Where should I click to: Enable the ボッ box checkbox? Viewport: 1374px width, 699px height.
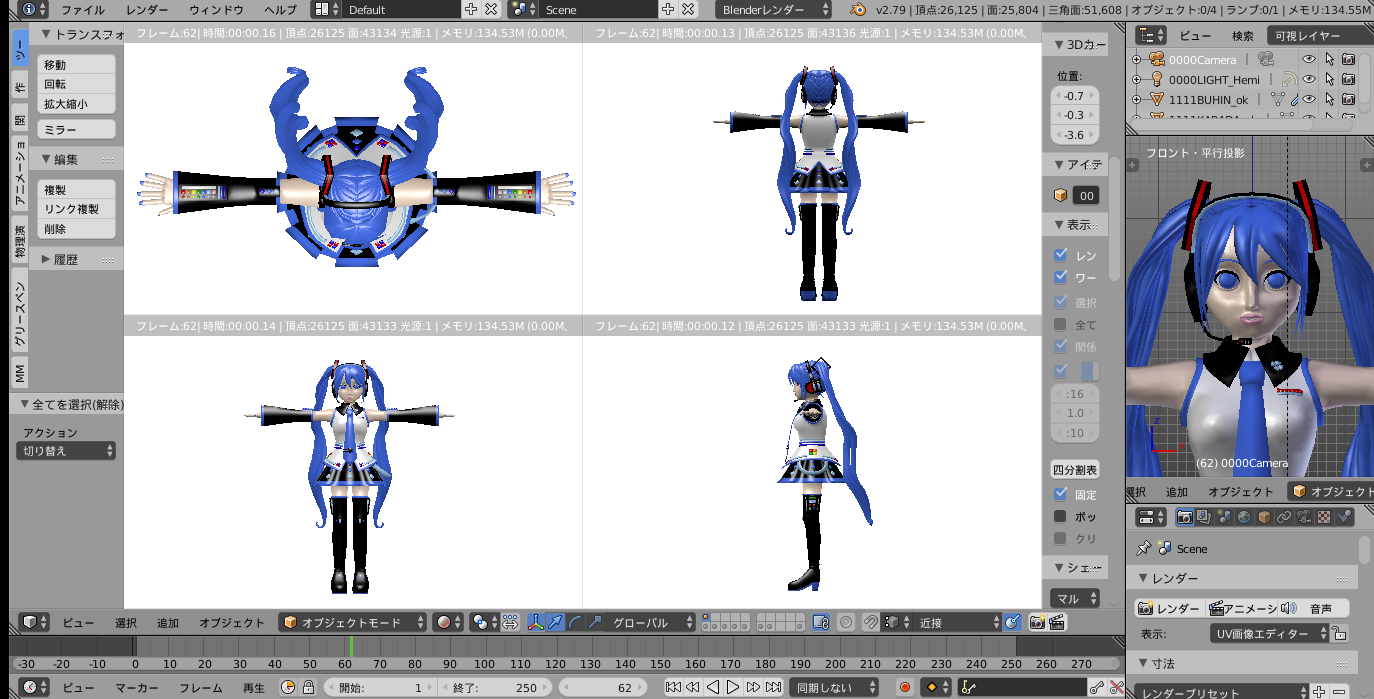[1061, 516]
